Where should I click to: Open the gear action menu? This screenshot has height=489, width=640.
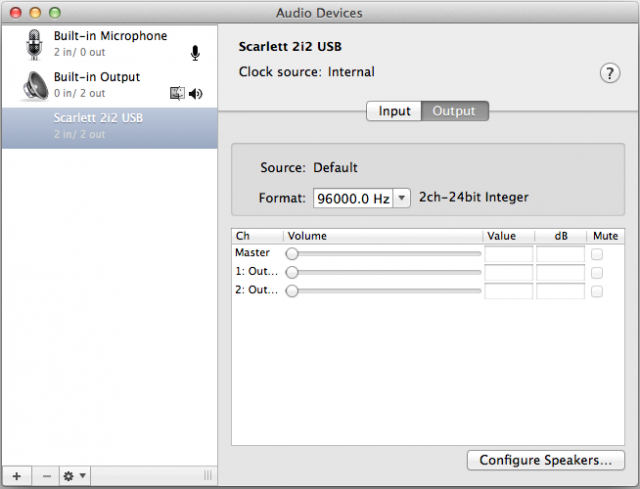pos(75,476)
